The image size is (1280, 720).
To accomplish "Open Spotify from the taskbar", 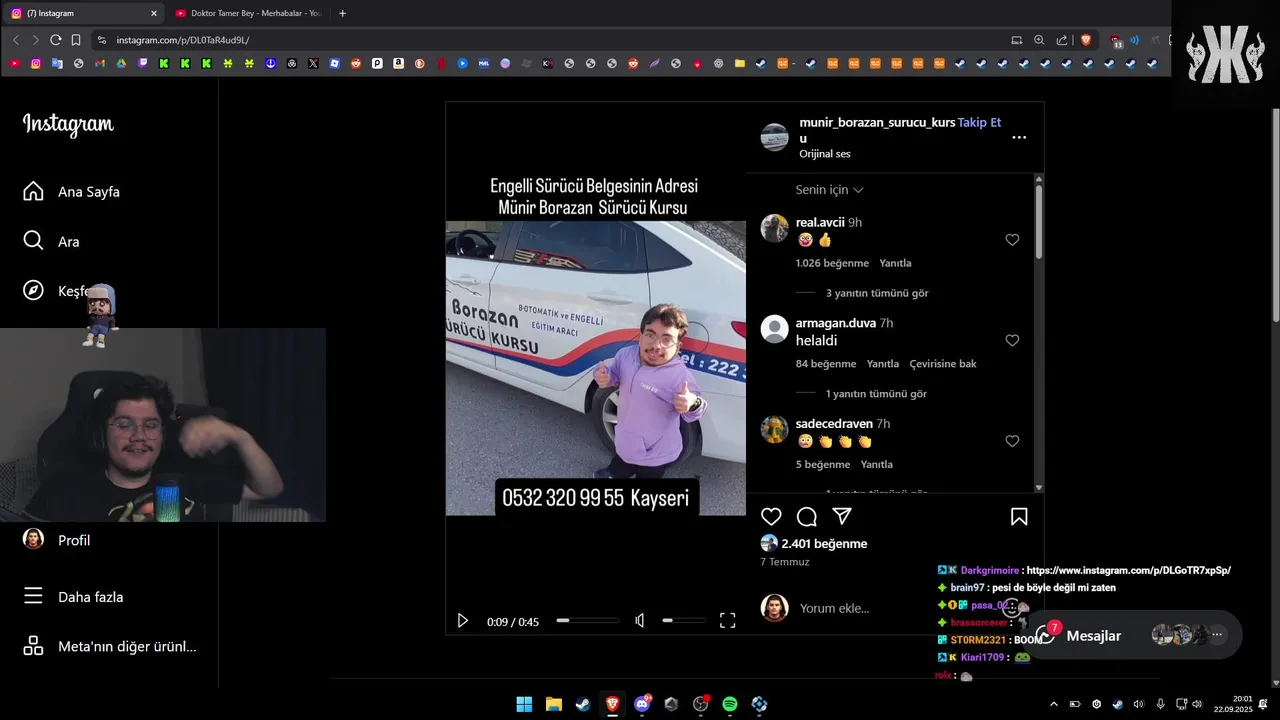I will [730, 704].
